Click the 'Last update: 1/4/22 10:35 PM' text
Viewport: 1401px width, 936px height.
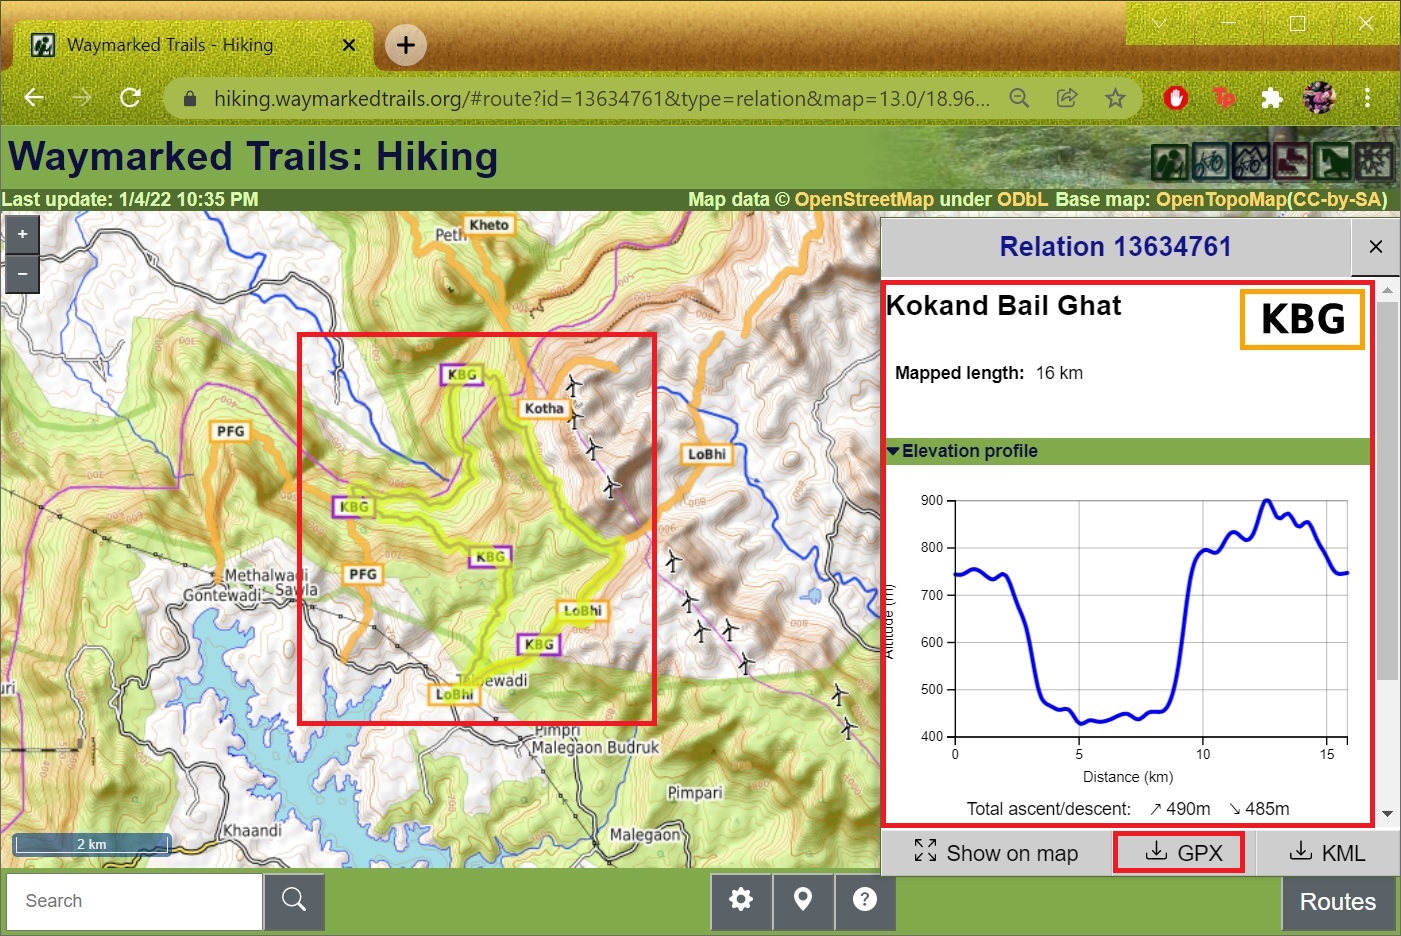point(130,199)
